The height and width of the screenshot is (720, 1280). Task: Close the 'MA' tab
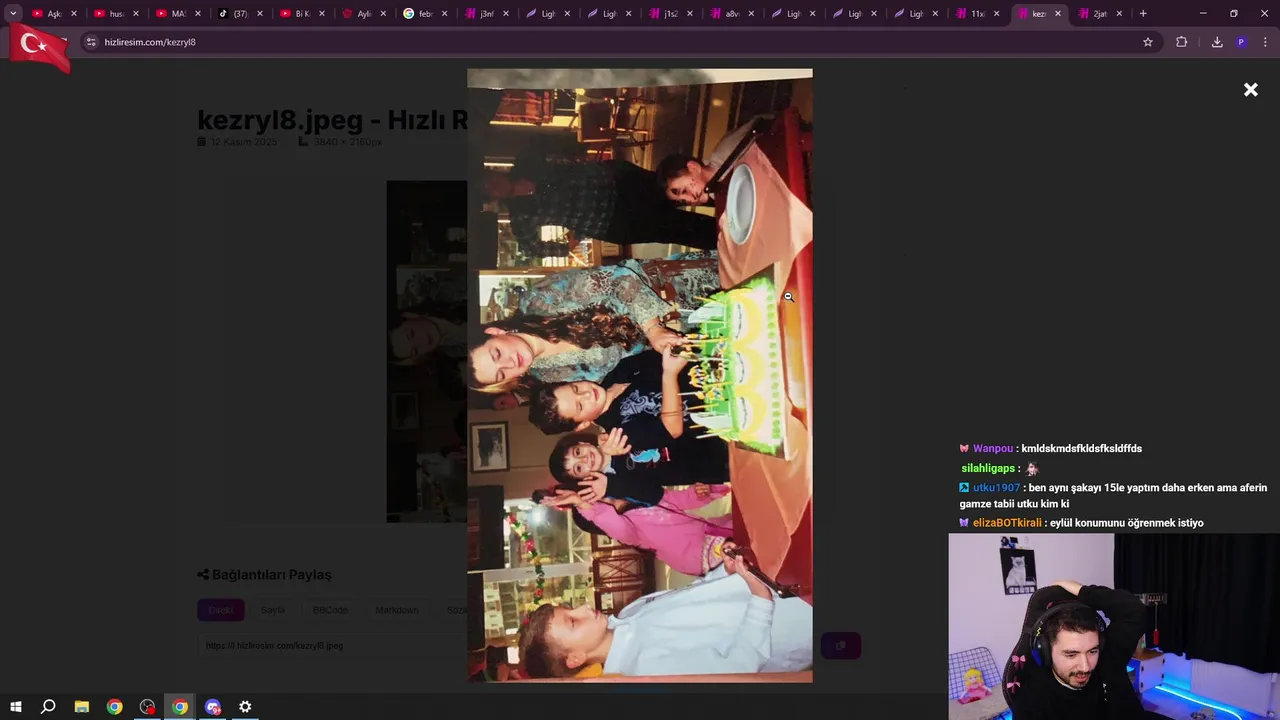pos(198,14)
